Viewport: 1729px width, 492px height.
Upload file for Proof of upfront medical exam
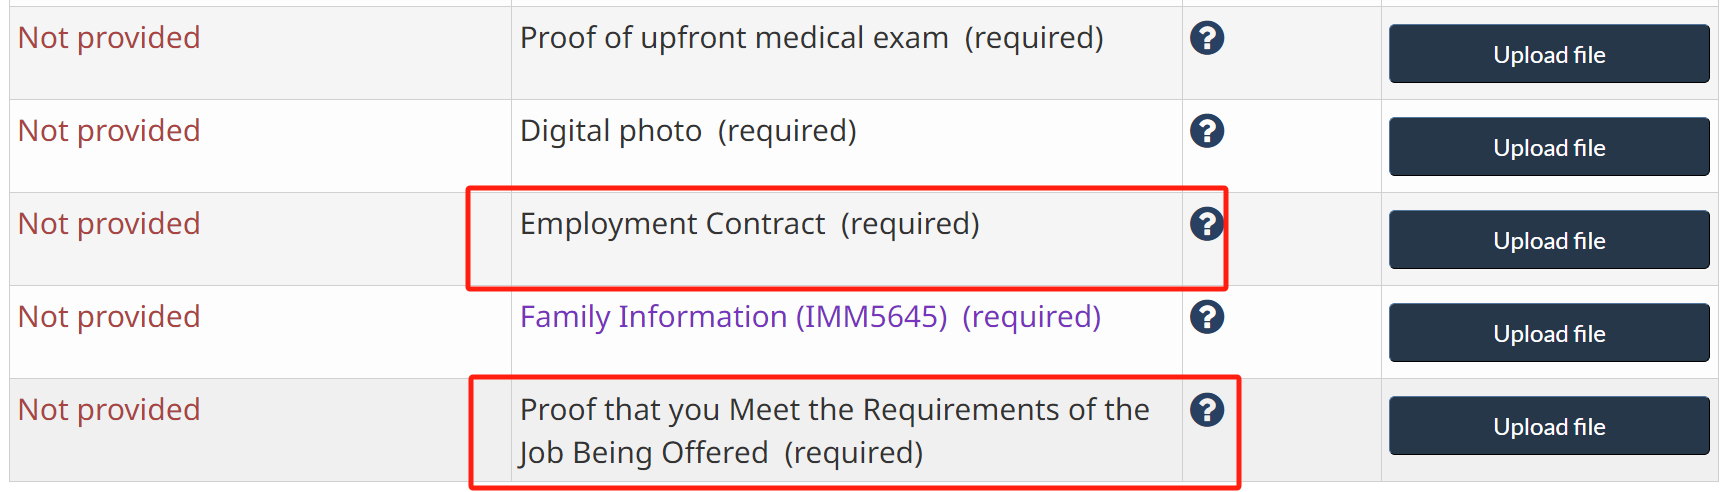click(x=1548, y=54)
